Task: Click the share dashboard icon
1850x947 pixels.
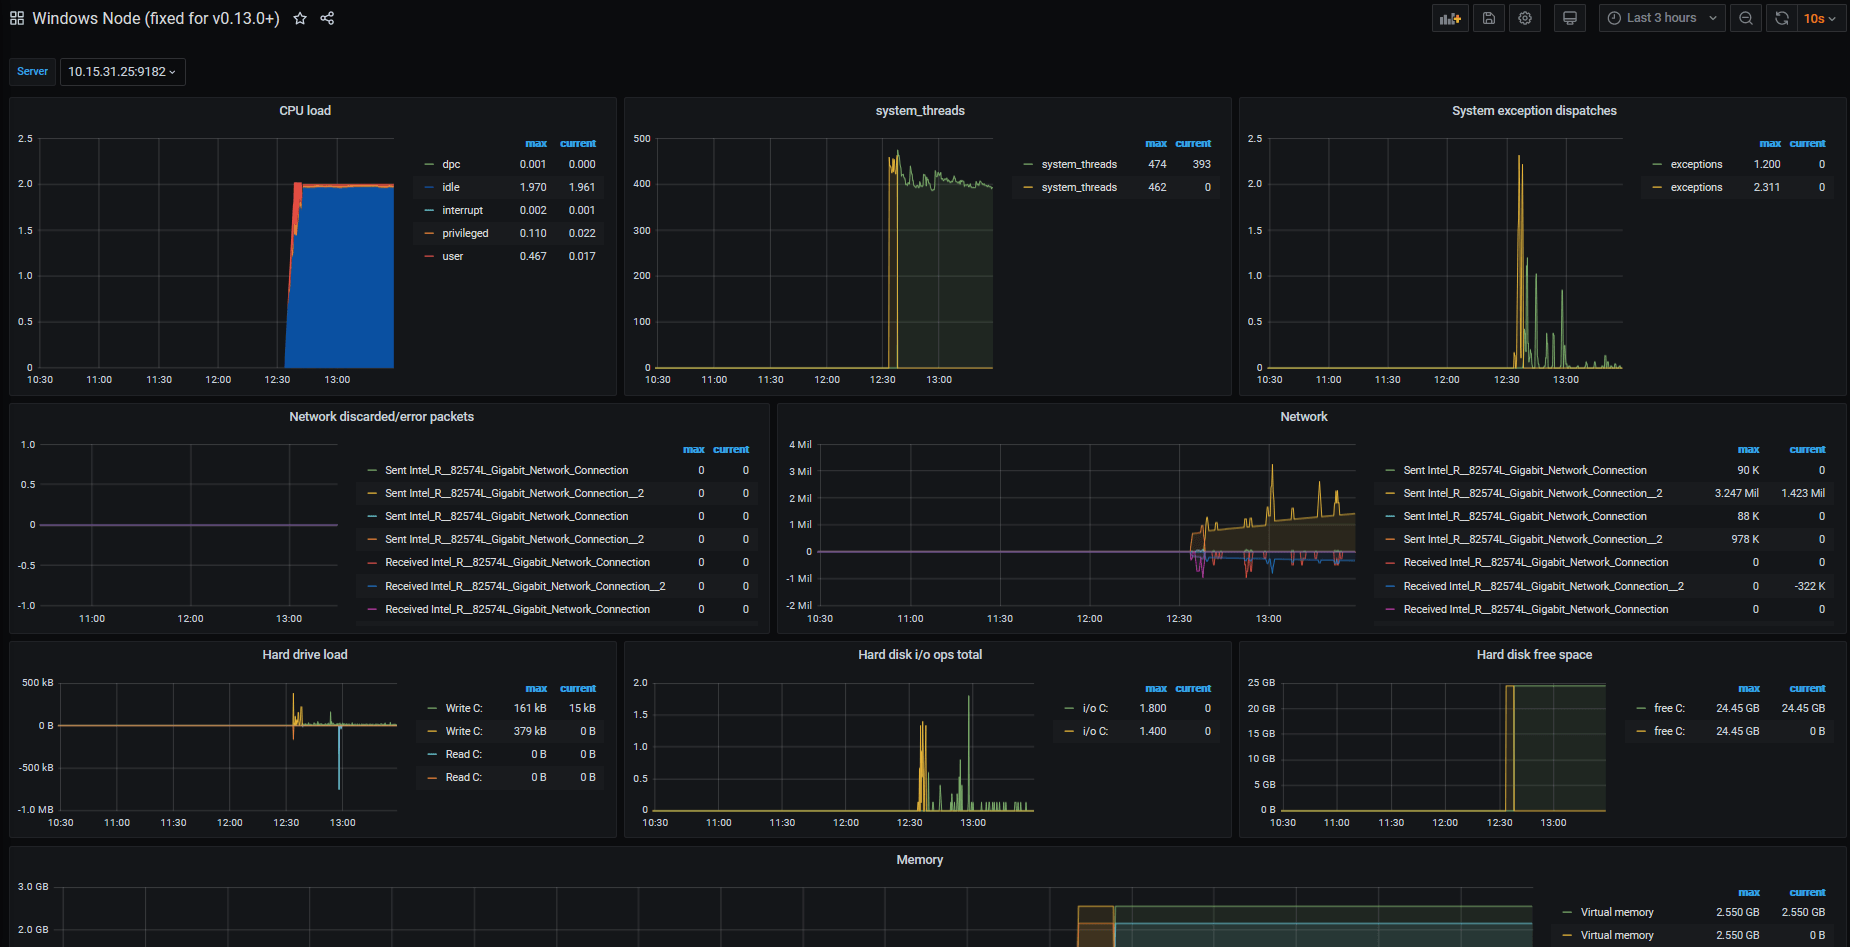Action: 327,17
